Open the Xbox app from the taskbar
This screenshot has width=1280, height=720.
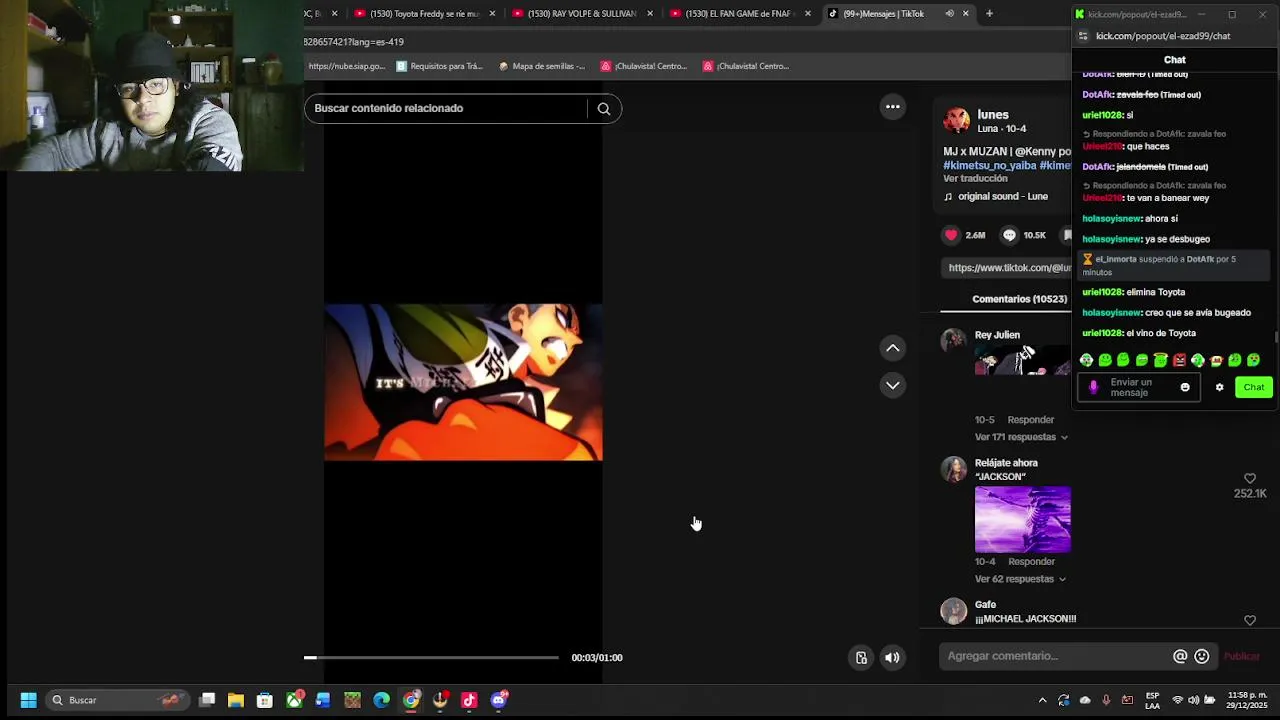pyautogui.click(x=294, y=700)
